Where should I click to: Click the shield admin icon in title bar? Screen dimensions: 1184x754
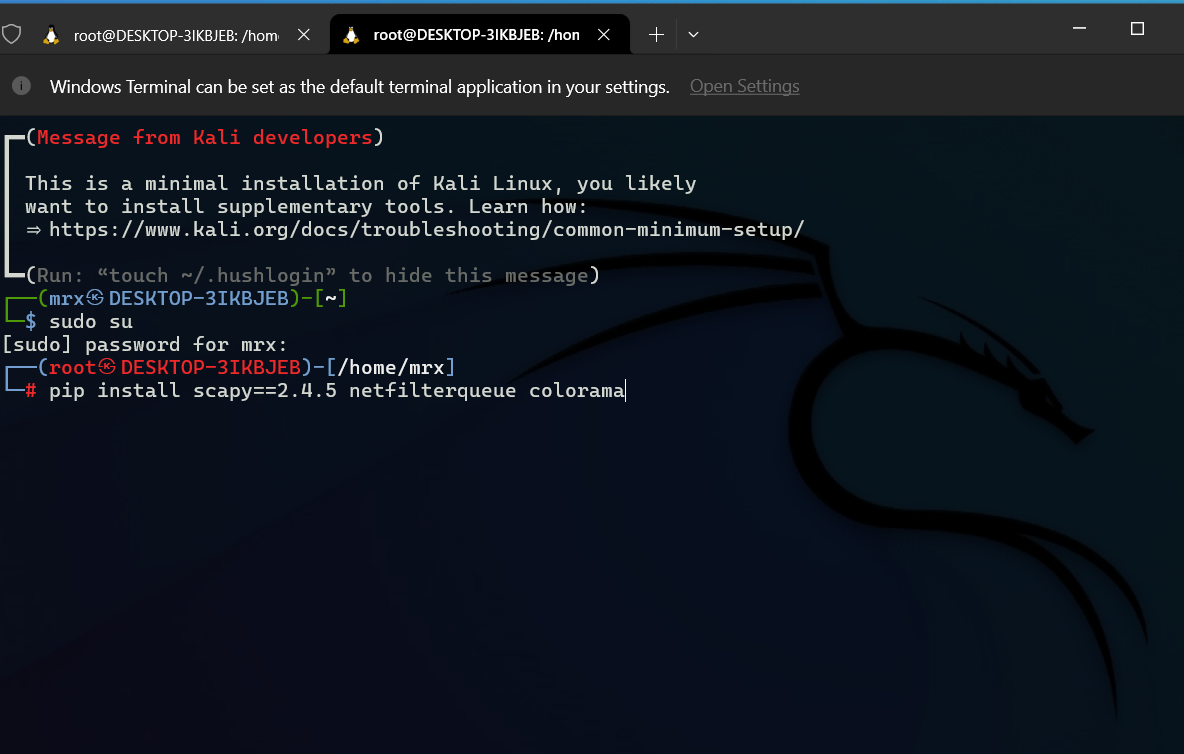pos(12,34)
